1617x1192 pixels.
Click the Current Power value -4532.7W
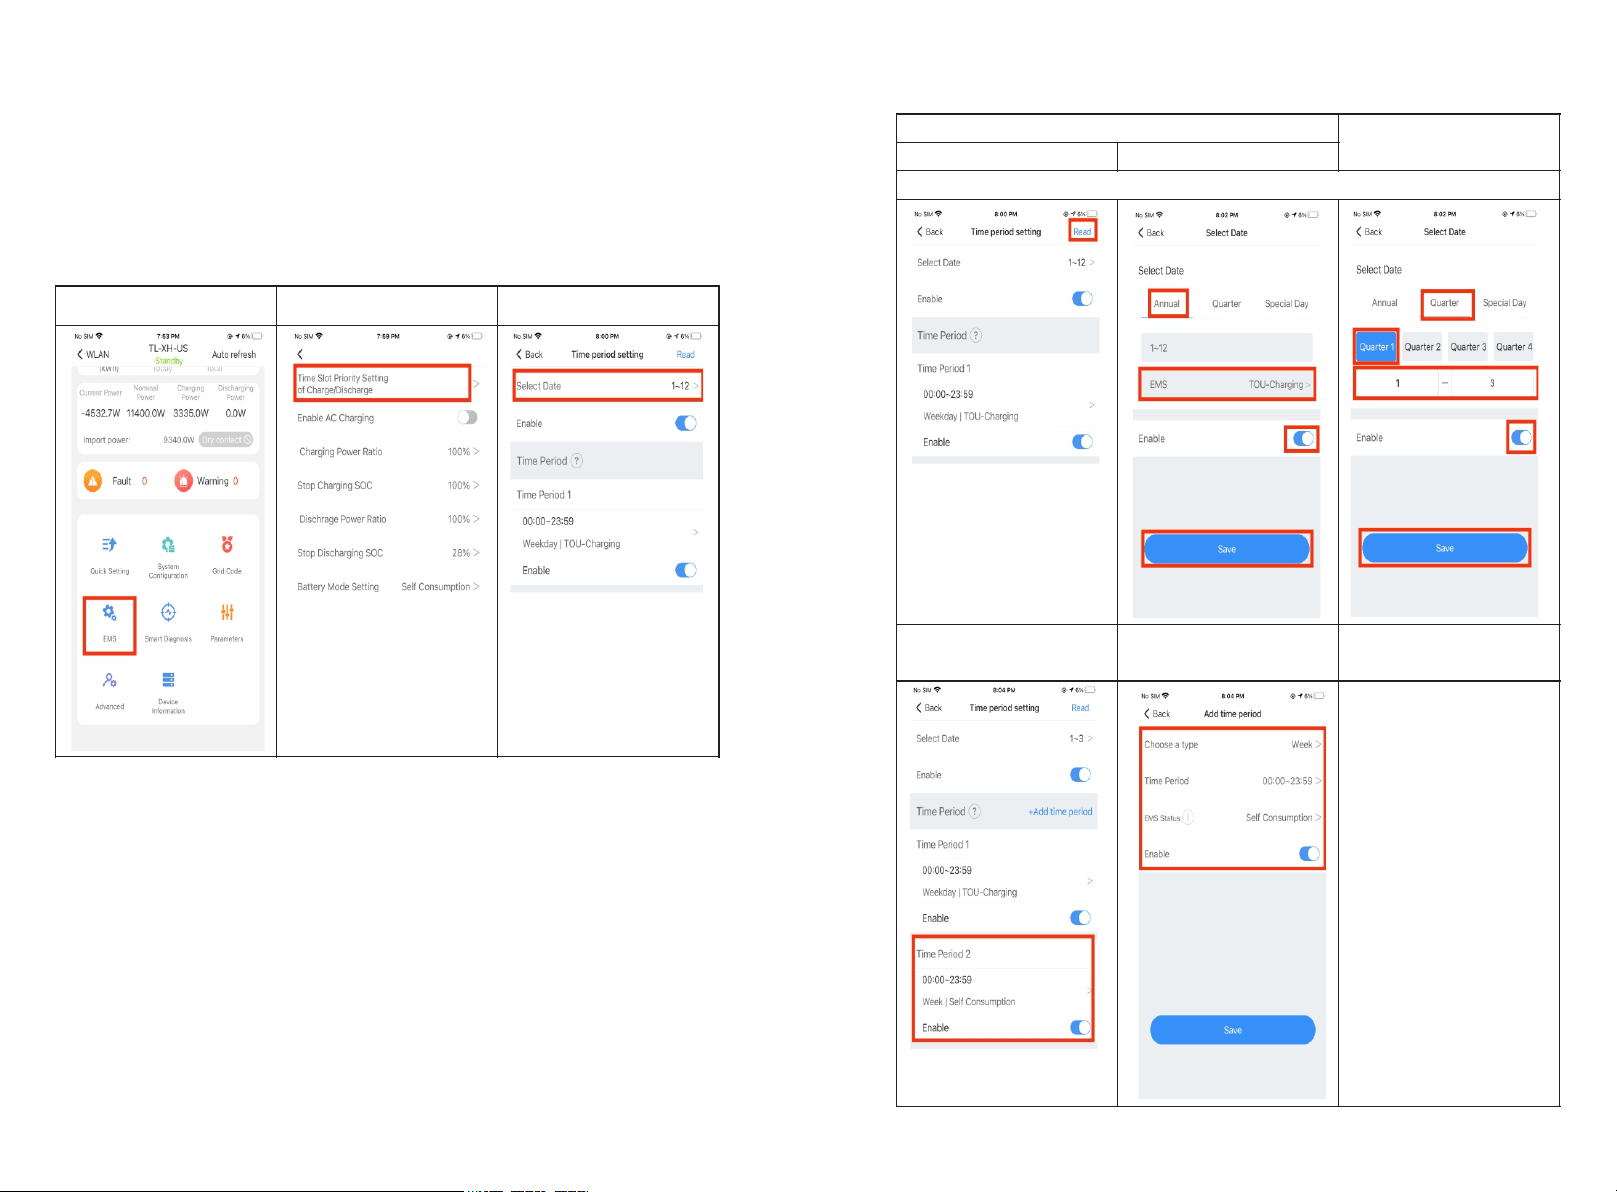click(100, 413)
